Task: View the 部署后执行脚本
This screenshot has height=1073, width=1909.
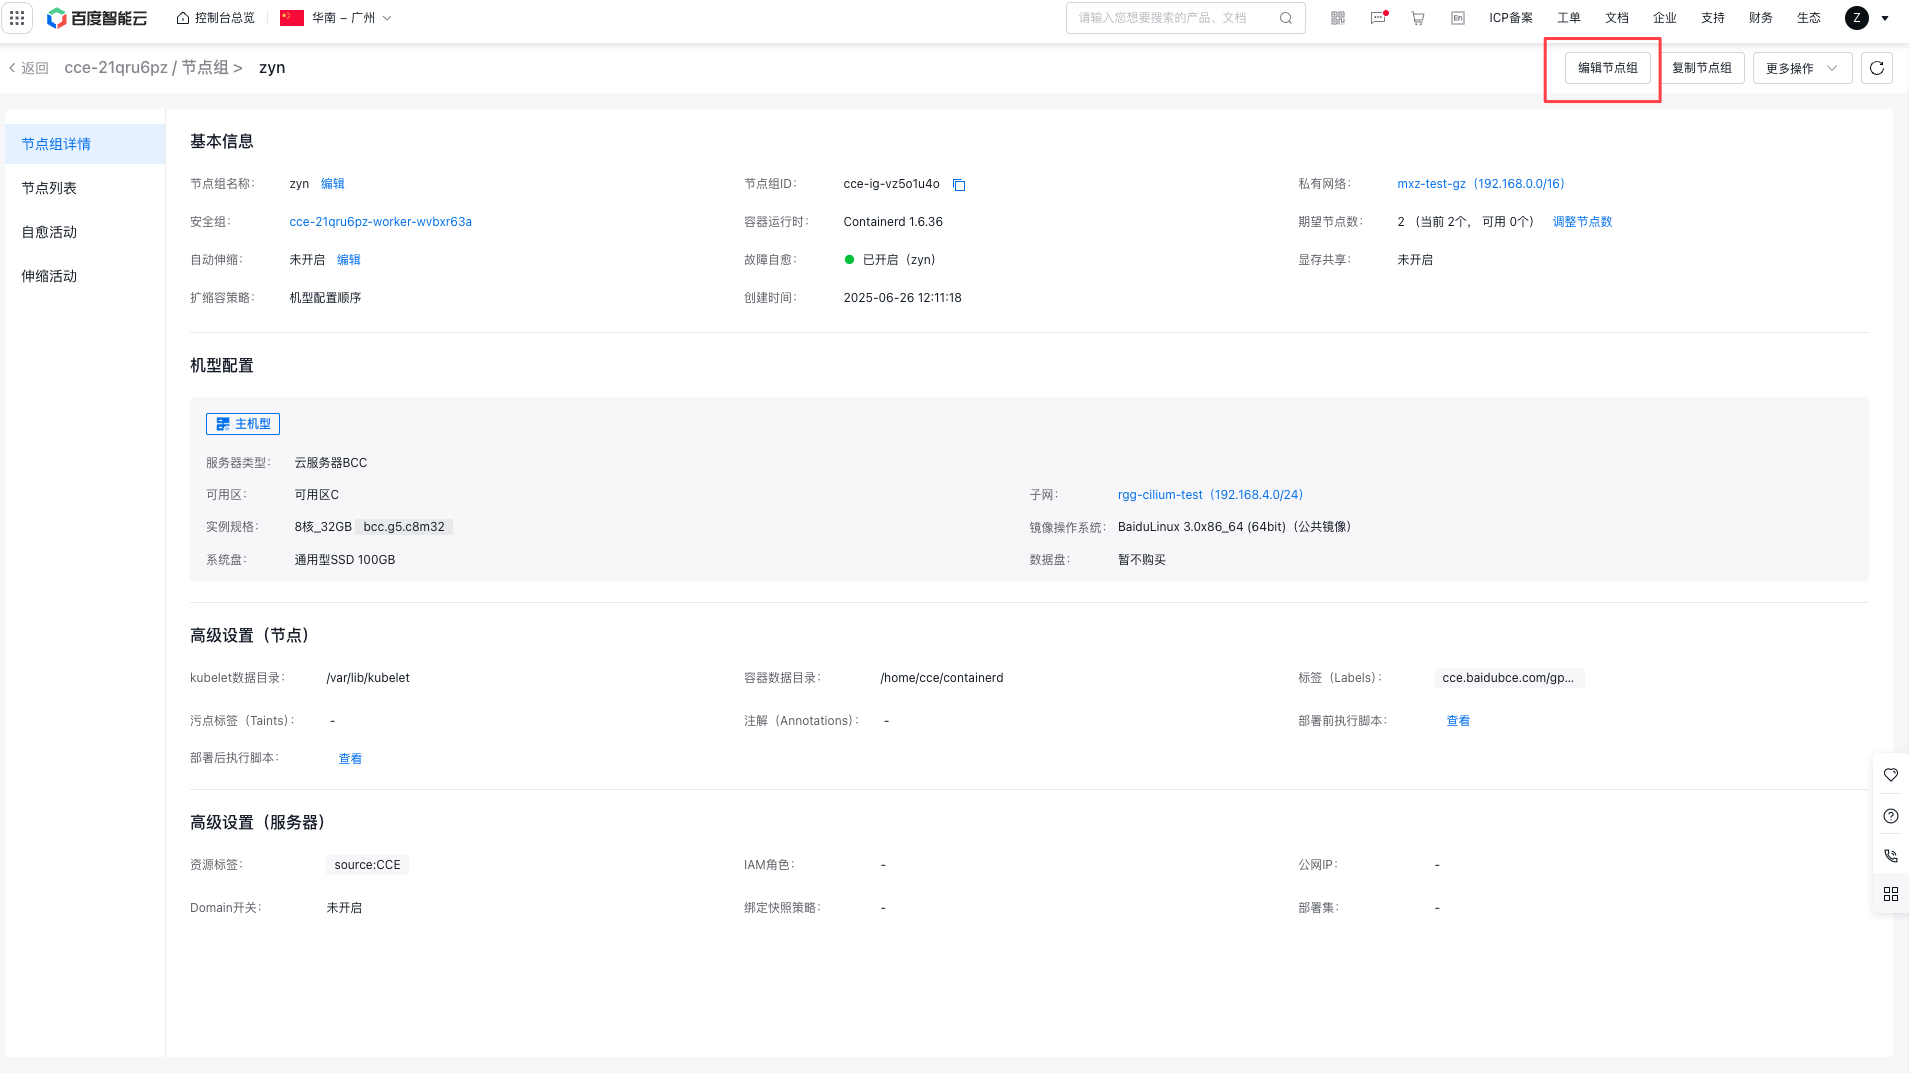Action: tap(350, 759)
